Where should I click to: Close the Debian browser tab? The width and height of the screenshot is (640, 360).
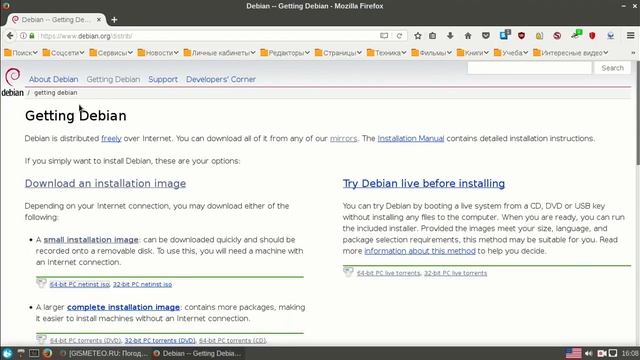(99, 20)
